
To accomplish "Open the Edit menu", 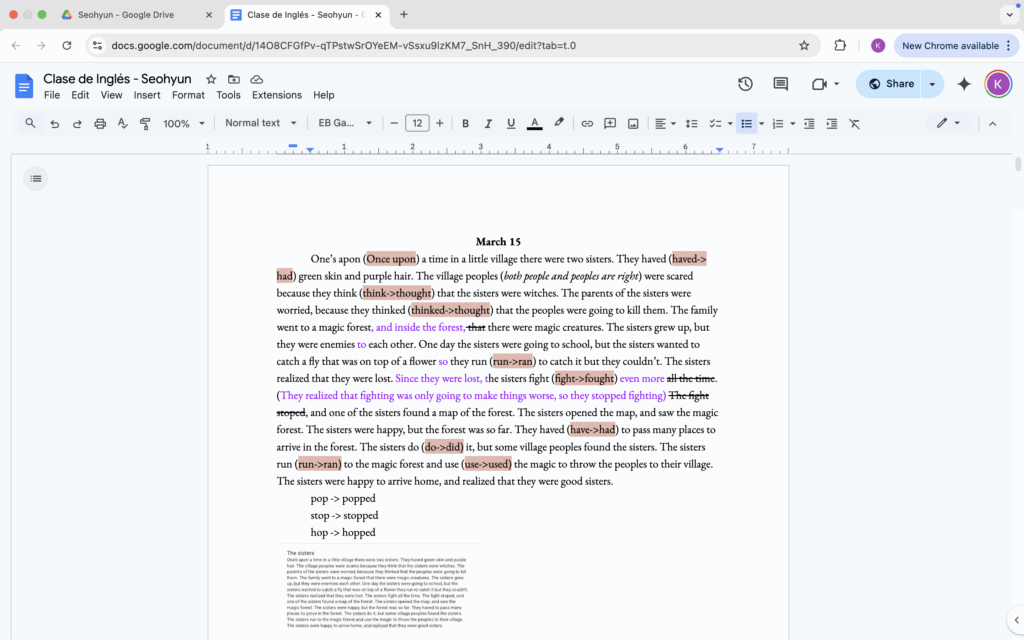I will pos(80,95).
